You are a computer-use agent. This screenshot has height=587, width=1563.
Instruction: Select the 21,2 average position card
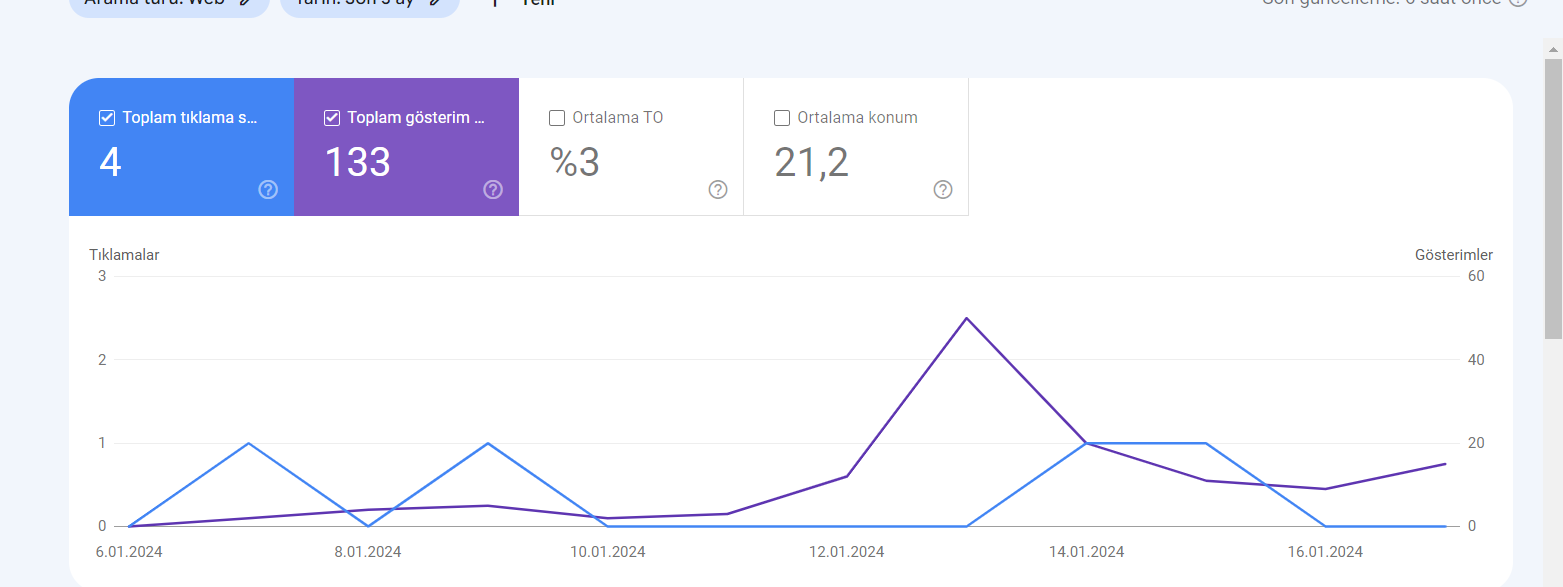[x=856, y=147]
